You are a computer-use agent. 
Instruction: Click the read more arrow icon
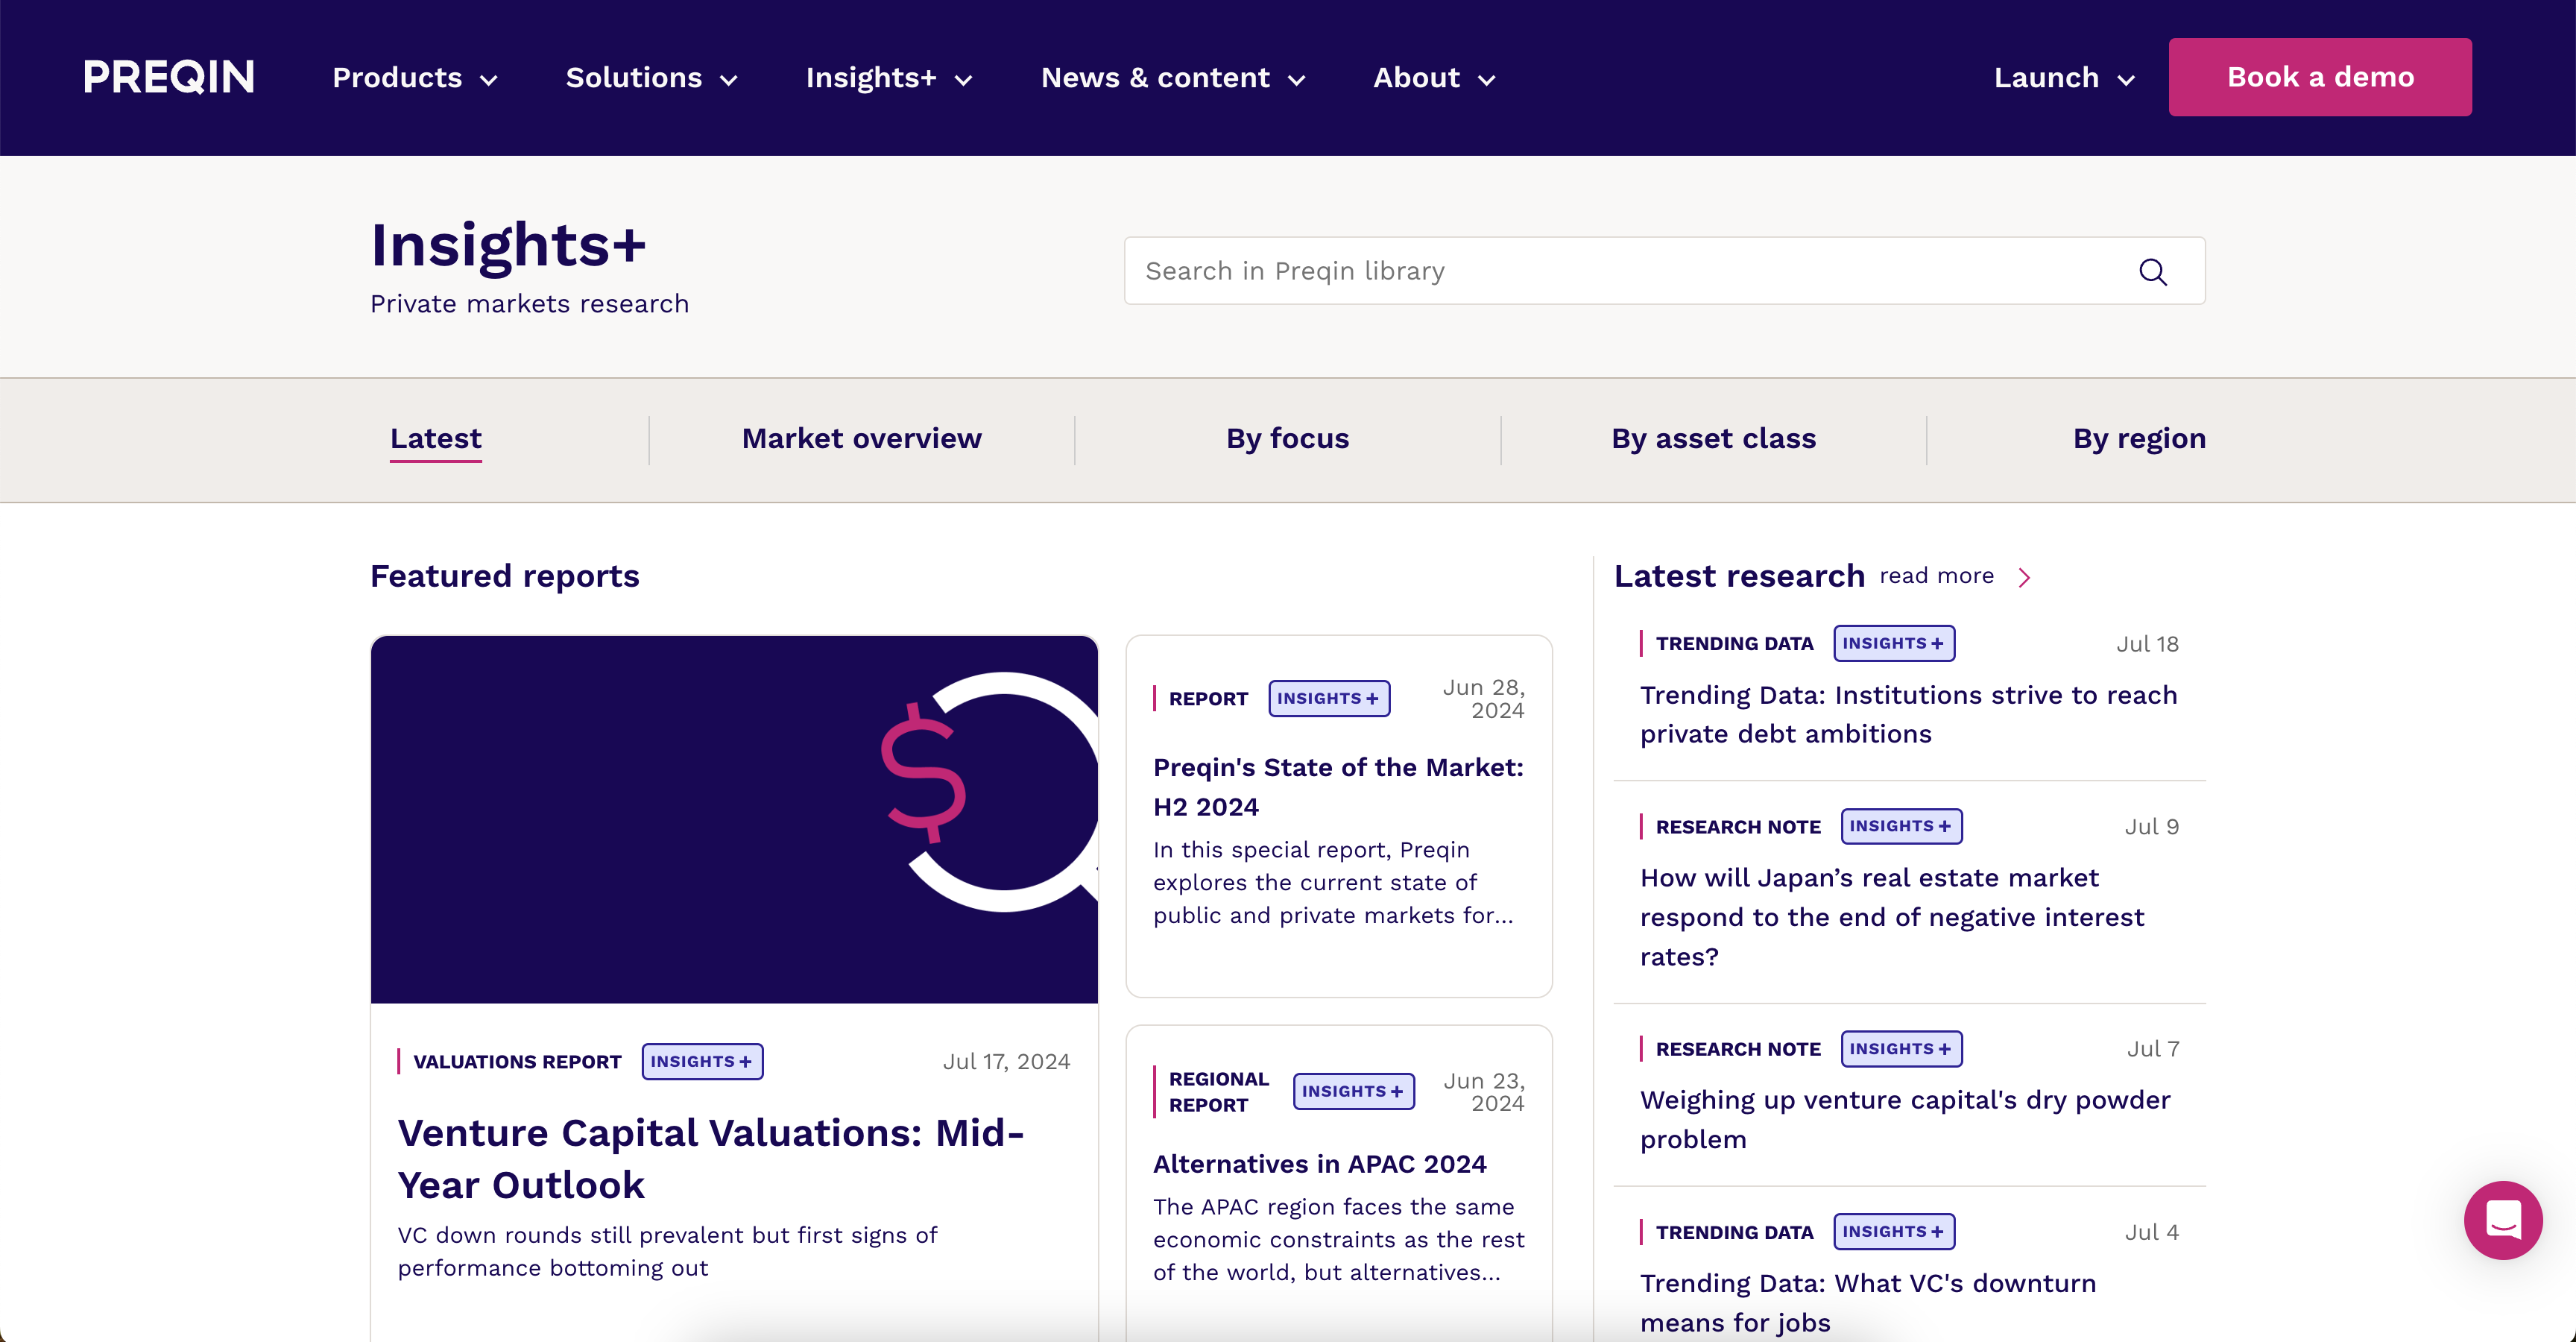(x=2024, y=577)
